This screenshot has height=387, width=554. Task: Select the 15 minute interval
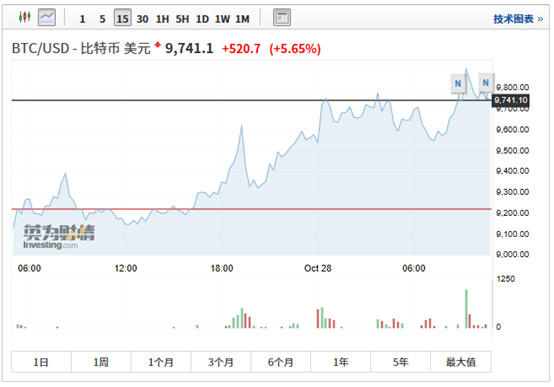click(122, 18)
